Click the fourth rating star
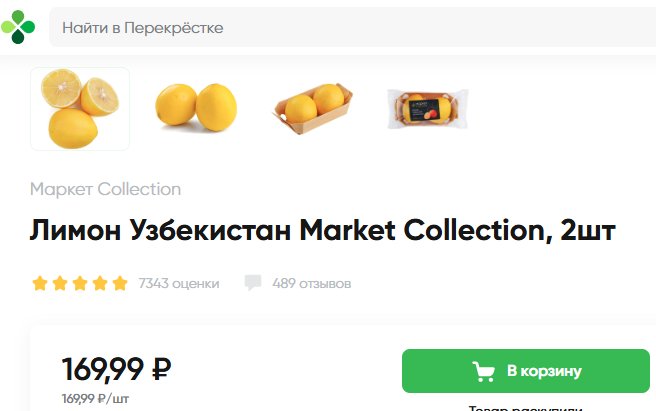 coord(100,283)
